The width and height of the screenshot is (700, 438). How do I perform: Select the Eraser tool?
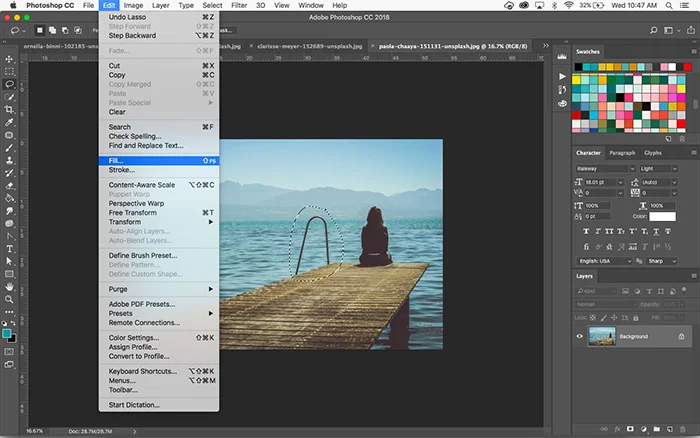pyautogui.click(x=9, y=185)
